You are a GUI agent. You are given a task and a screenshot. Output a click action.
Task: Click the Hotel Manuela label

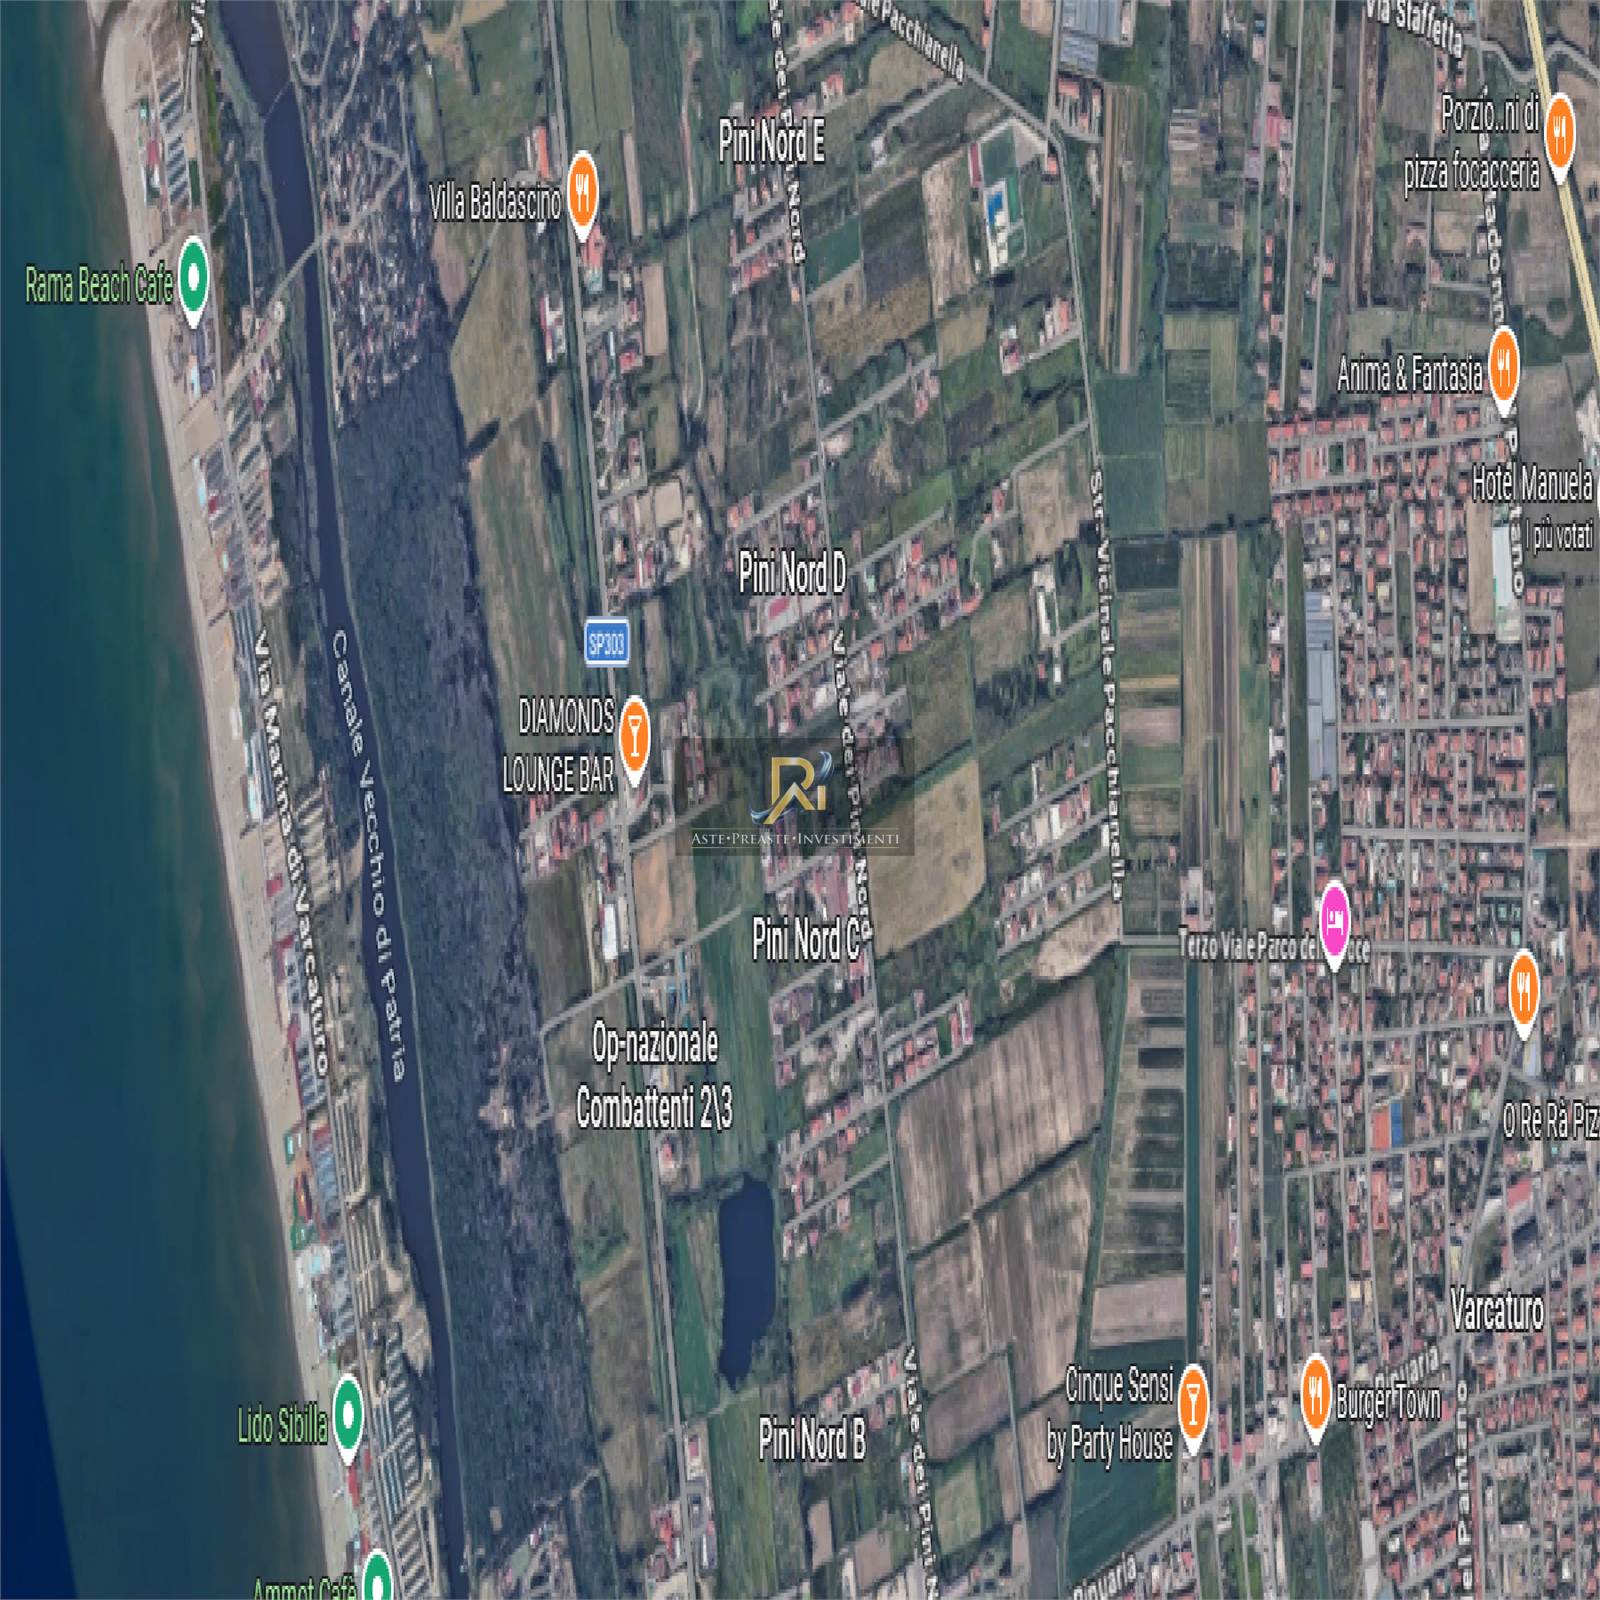(x=1531, y=484)
